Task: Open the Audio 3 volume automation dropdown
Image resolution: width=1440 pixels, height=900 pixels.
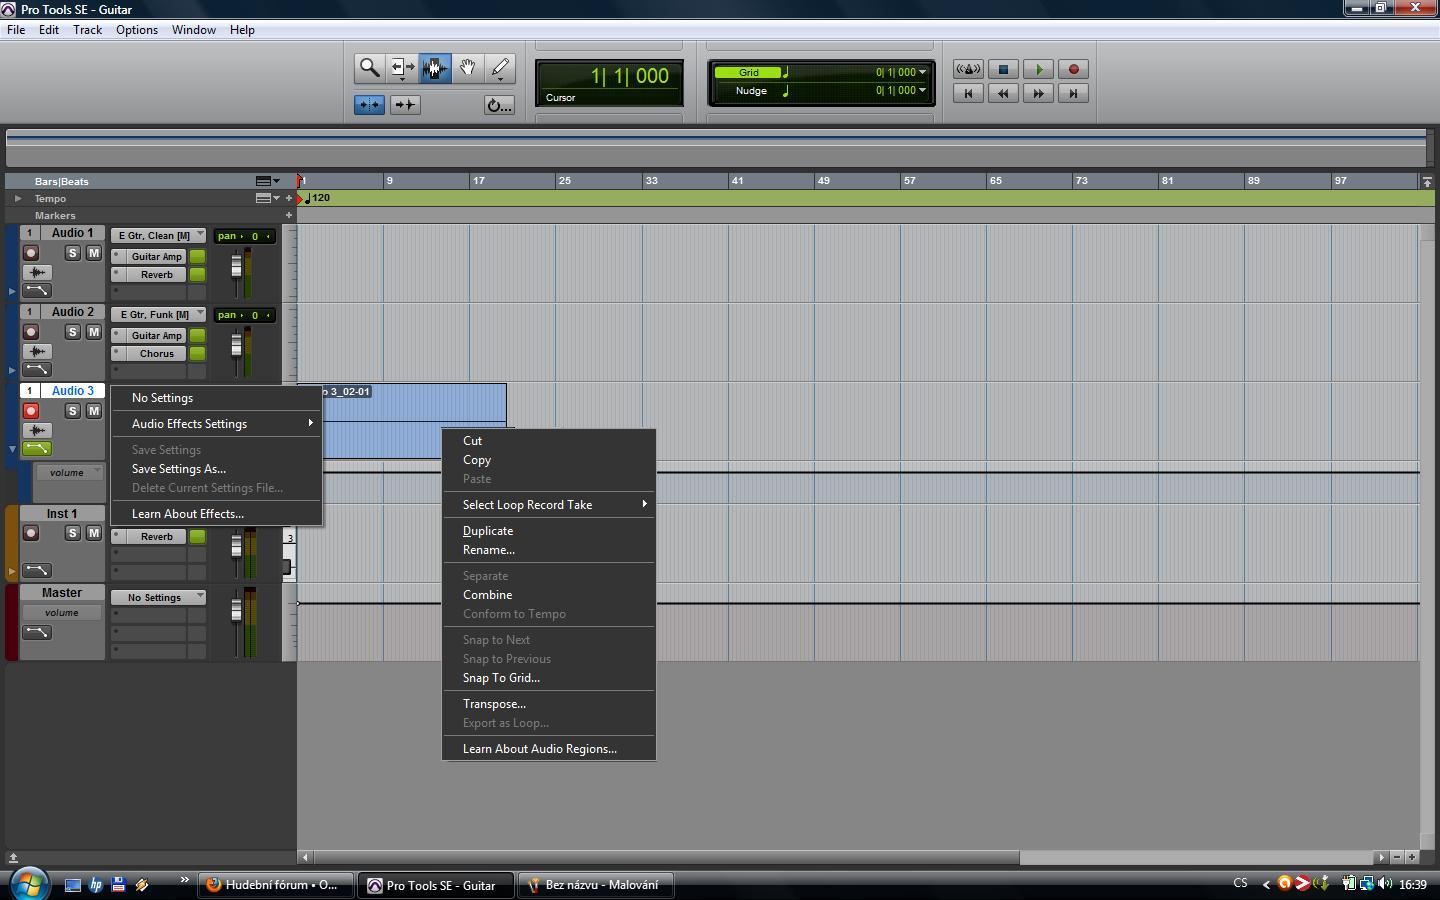Action: [67, 472]
